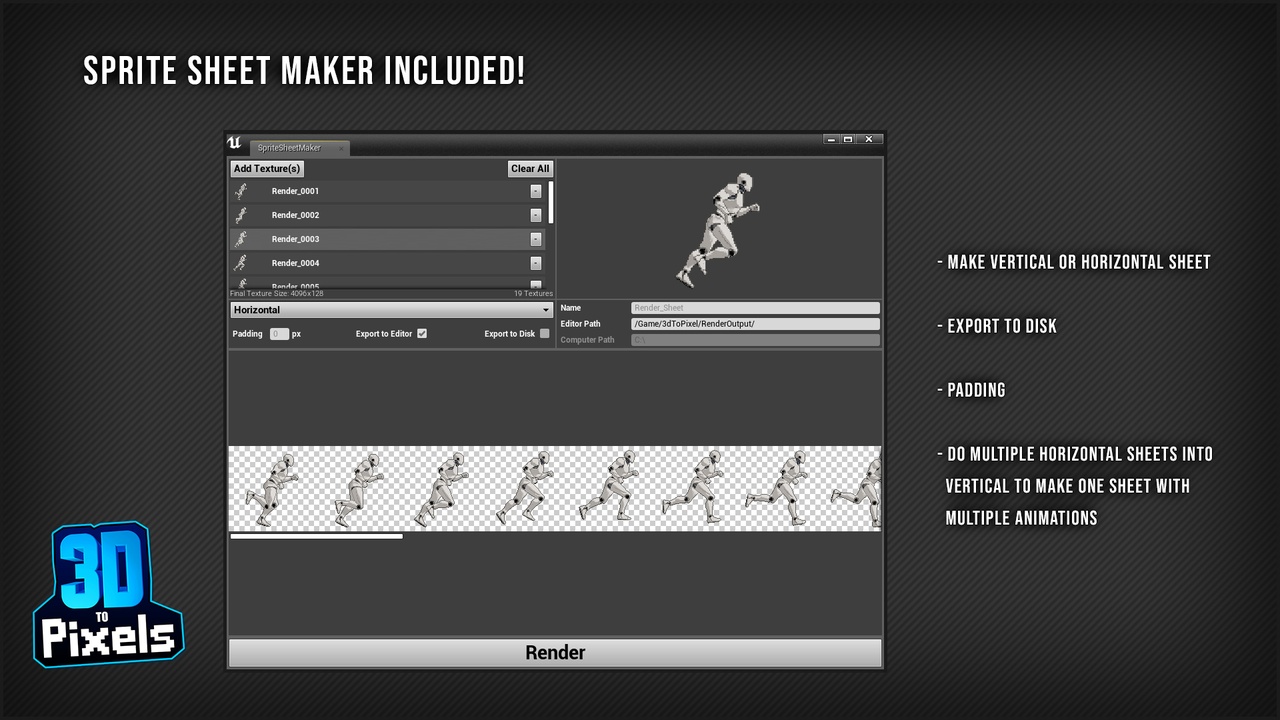Click the texture list vertical scrollbar
The image size is (1280, 720).
[x=551, y=202]
